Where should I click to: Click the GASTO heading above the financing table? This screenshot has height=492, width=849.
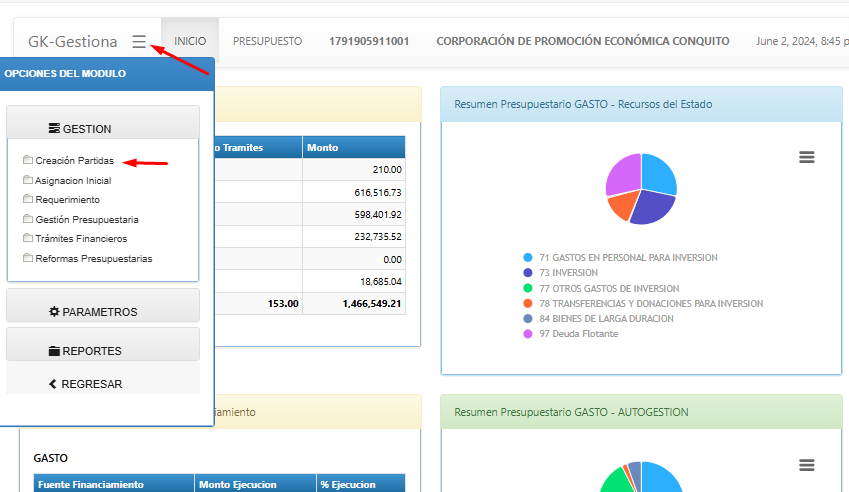[x=50, y=458]
